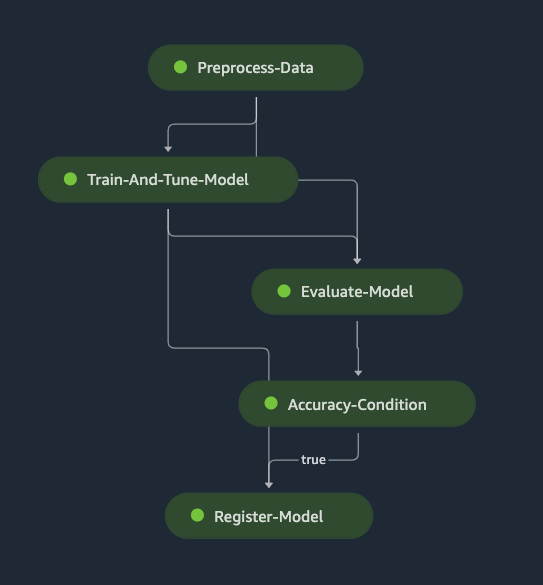Click the Evaluate-Model success status dot
Screen dimensions: 543x585
pyautogui.click(x=284, y=291)
